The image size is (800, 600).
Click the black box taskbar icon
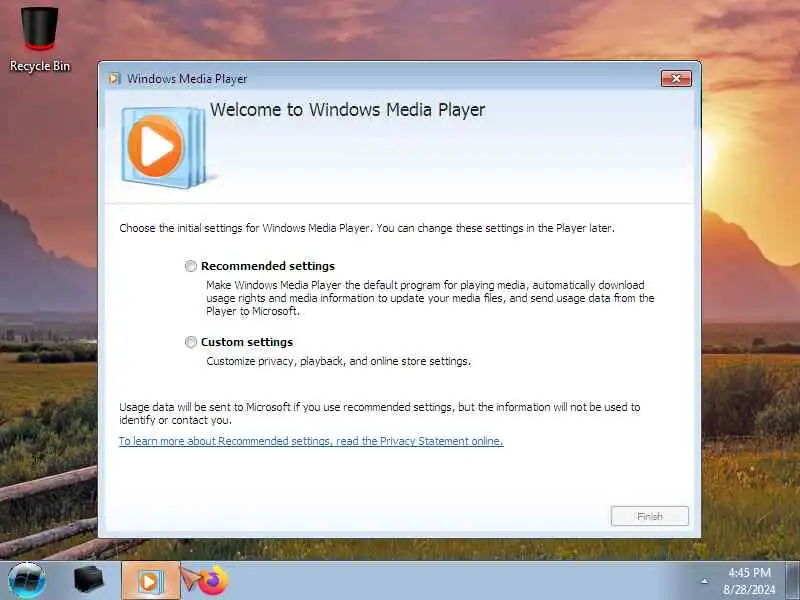(88, 580)
